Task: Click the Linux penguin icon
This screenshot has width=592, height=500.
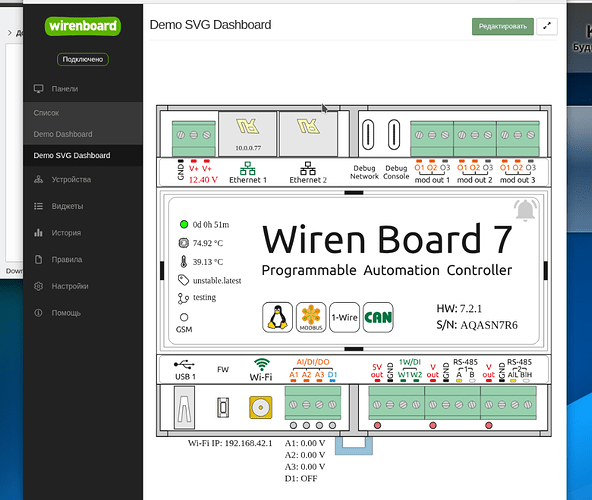Action: 278,317
